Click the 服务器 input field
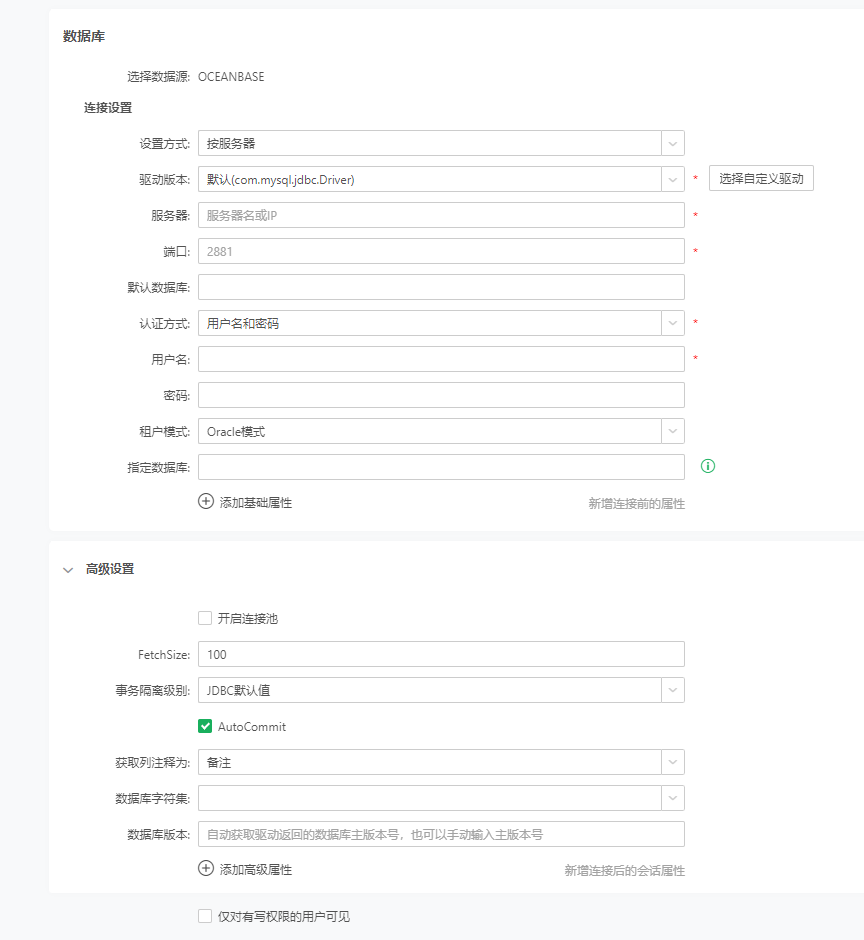The width and height of the screenshot is (864, 940). [440, 215]
